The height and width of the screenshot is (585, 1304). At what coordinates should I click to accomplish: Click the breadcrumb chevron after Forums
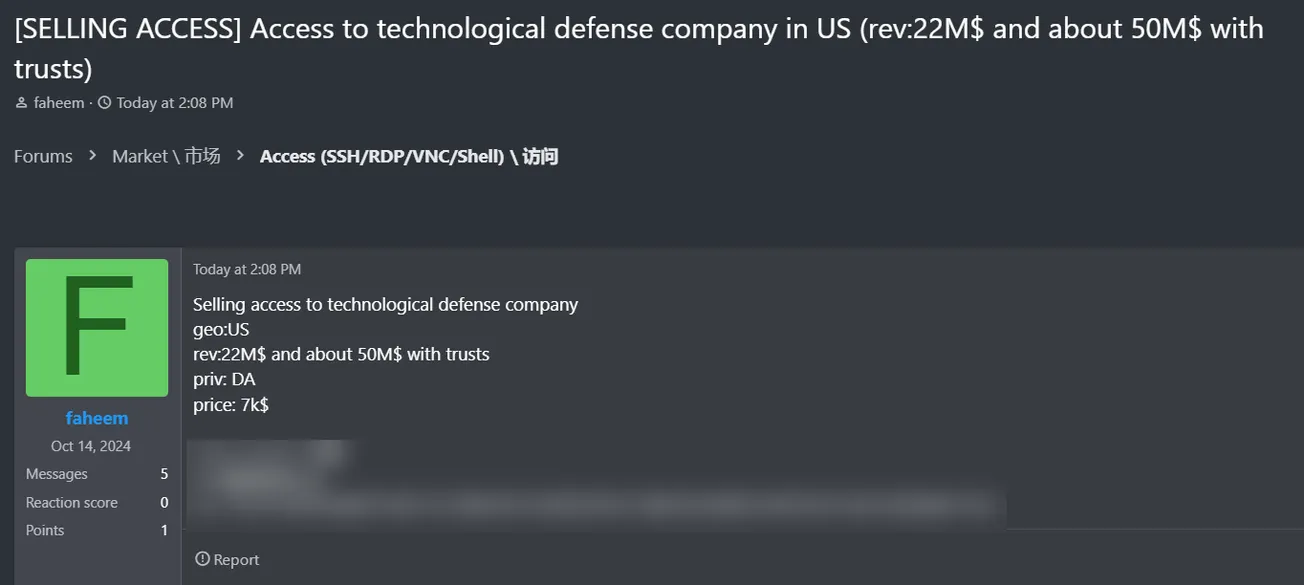pos(91,156)
